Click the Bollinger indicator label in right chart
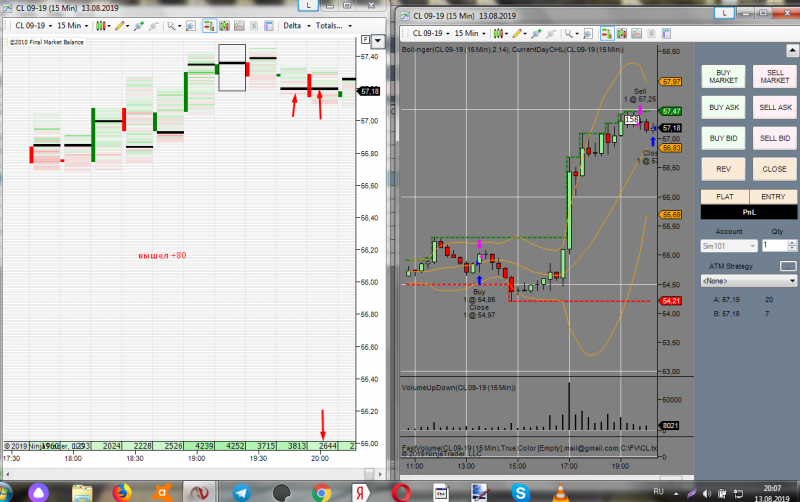 click(455, 49)
